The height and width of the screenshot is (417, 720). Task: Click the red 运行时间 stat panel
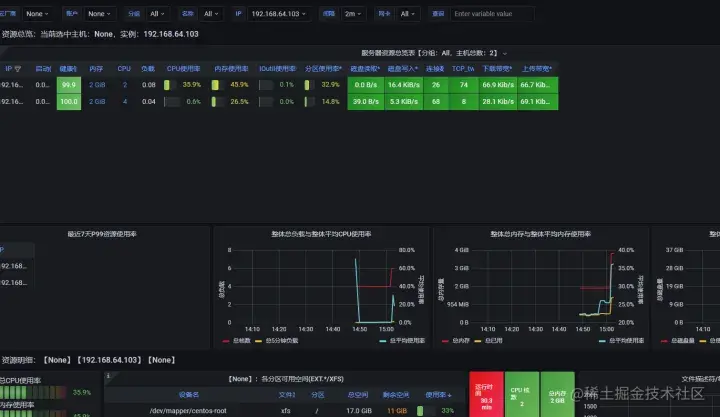click(x=486, y=394)
